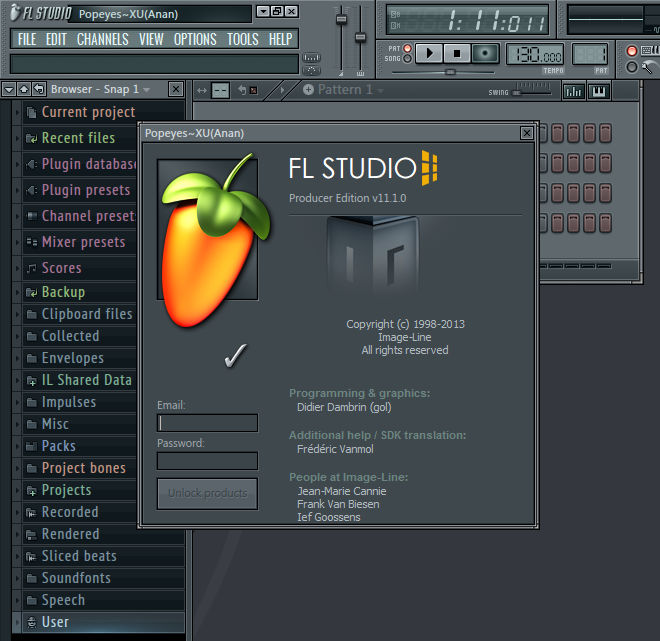
Task: Open Soundfonts folder in browser
Action: [x=76, y=578]
